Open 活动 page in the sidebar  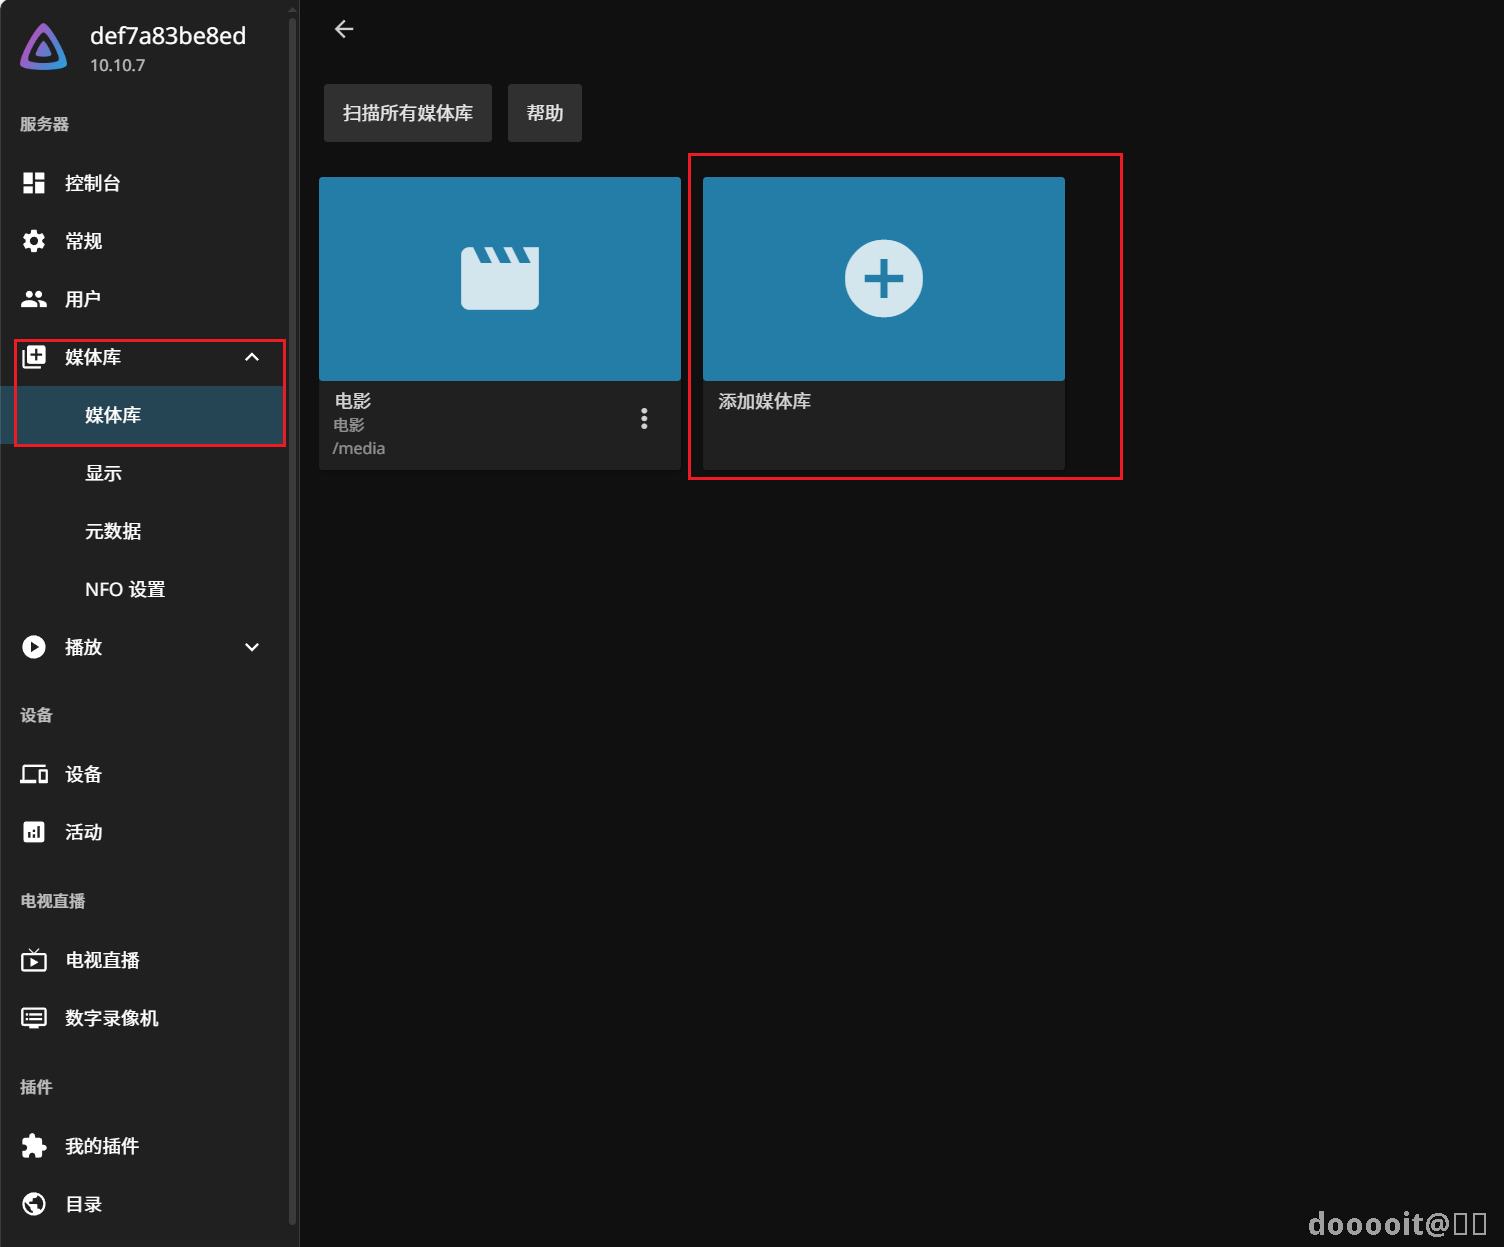[x=143, y=832]
